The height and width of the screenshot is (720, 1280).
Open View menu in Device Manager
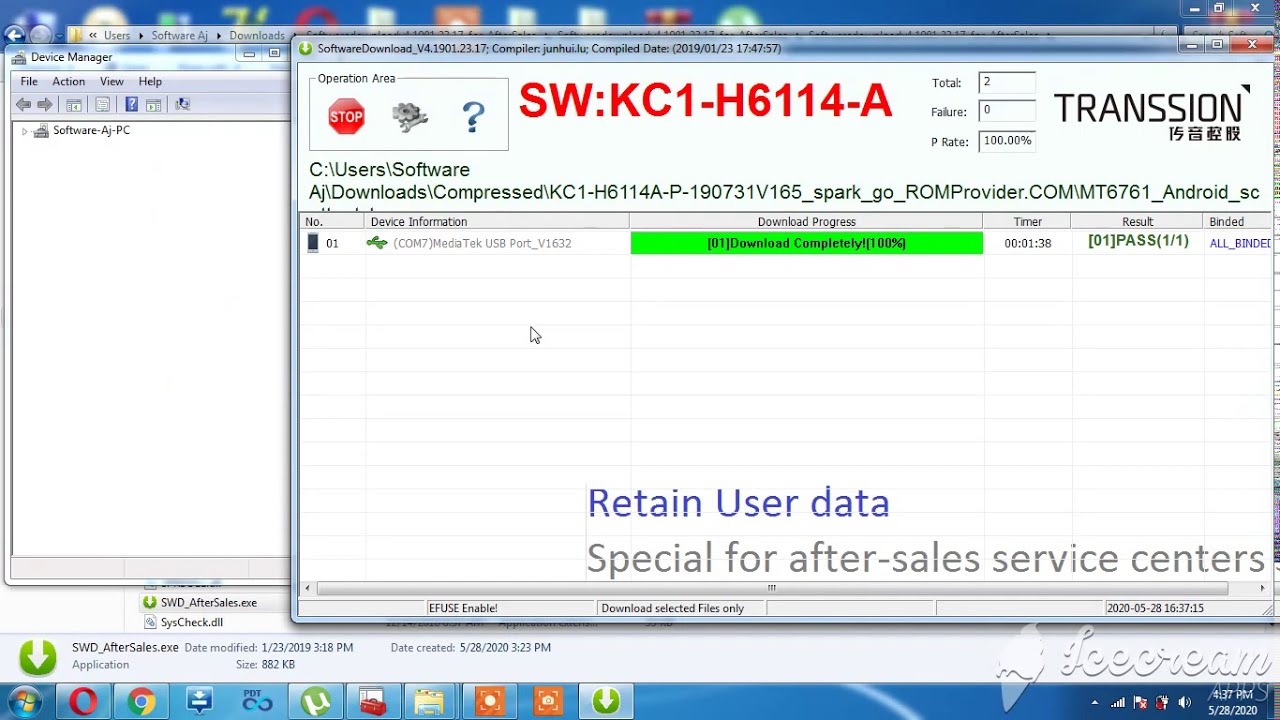[112, 81]
